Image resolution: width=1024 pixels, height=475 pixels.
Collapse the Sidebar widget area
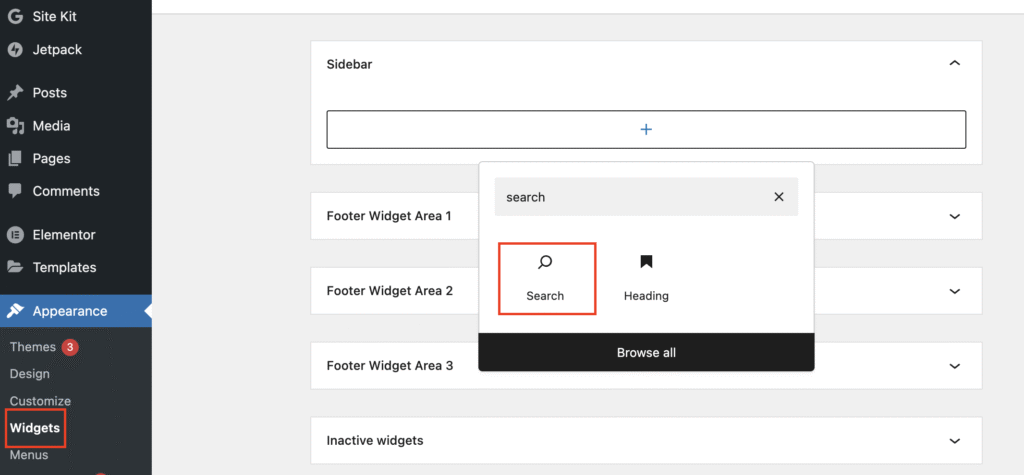pos(954,64)
